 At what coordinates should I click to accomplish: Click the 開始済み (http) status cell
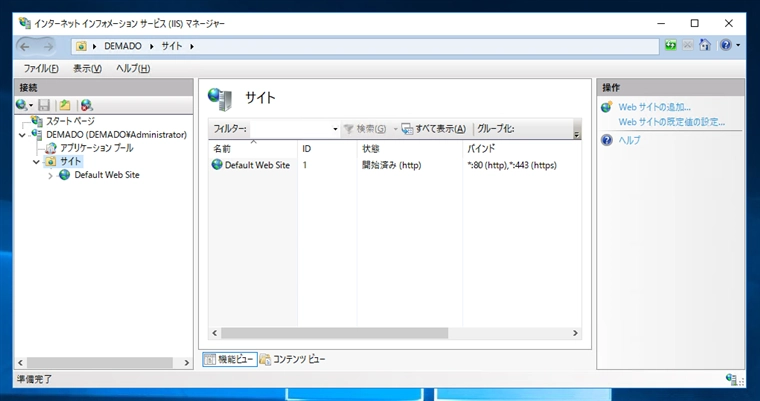click(x=392, y=165)
